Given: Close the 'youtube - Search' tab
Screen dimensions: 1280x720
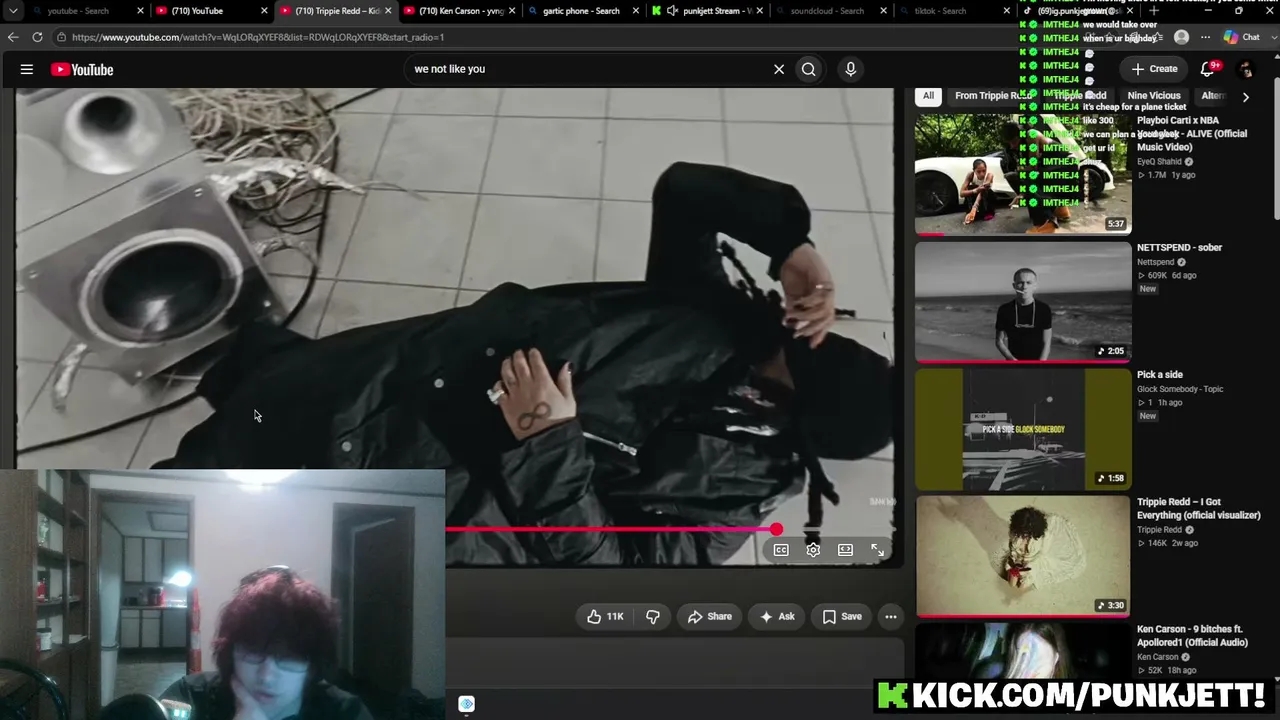Looking at the screenshot, I should (x=140, y=11).
